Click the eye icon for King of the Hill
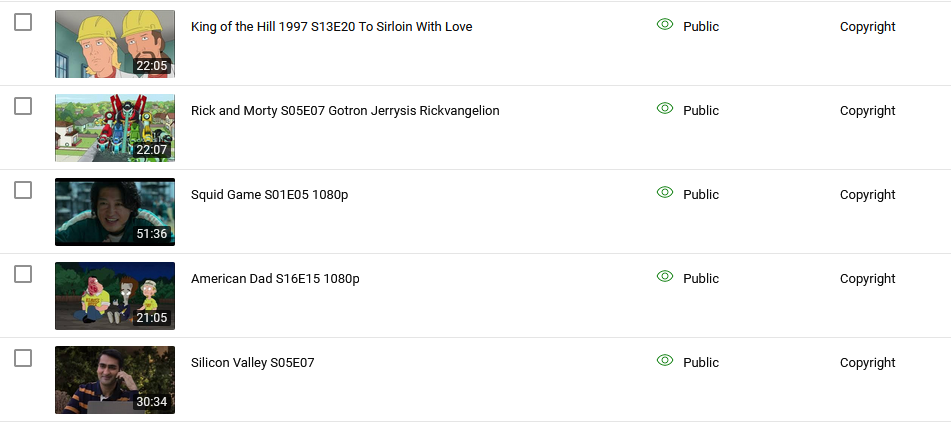 (x=665, y=24)
